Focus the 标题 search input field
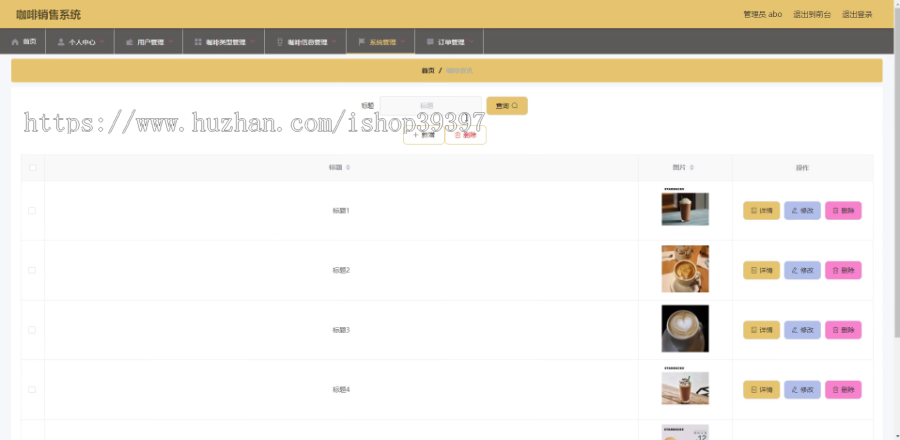Screen dimensions: 900x440 (430, 106)
